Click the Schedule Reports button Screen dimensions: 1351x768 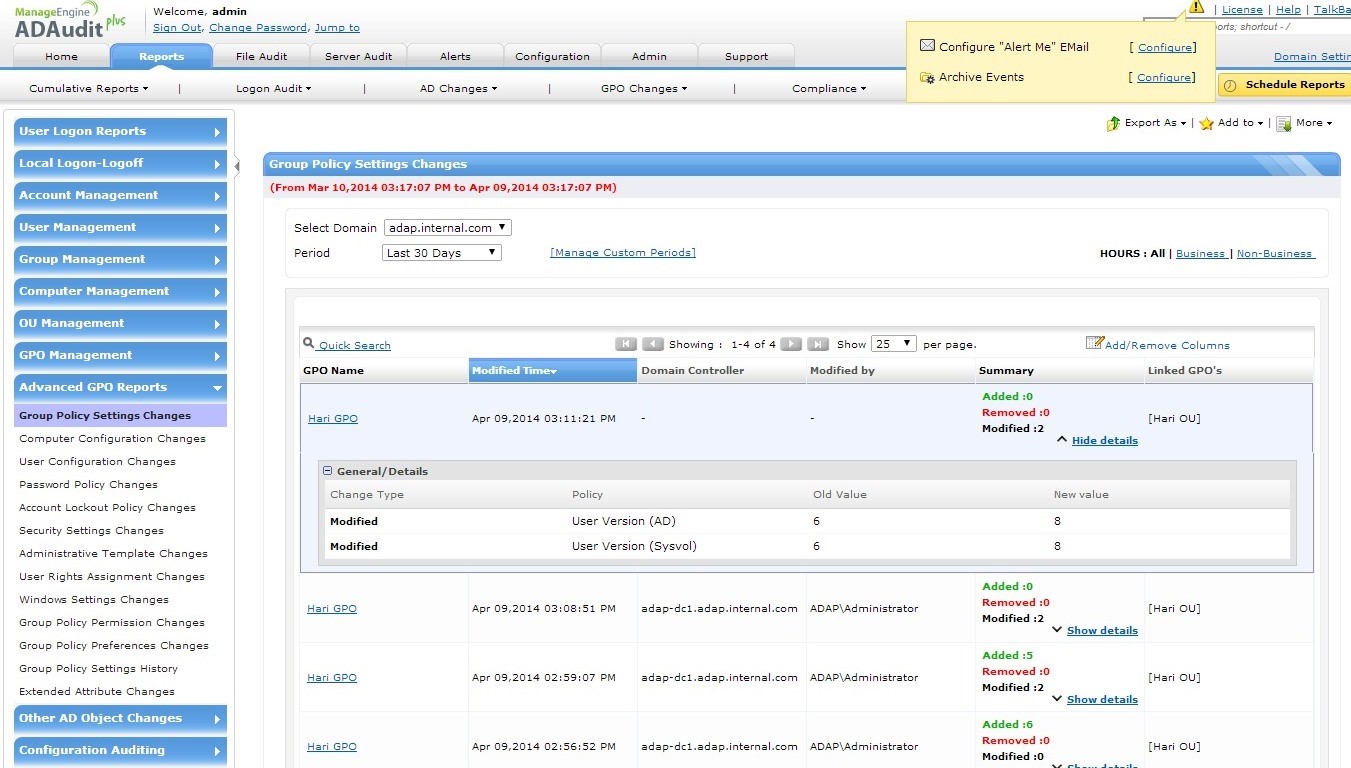[x=1284, y=85]
